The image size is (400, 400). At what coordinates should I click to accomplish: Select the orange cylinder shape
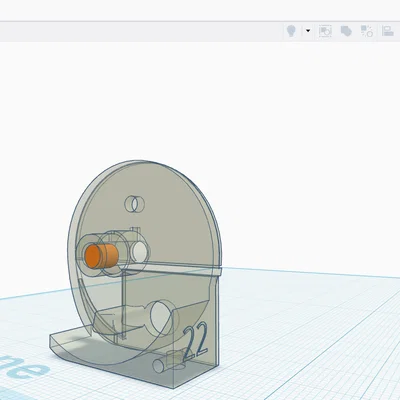101,256
